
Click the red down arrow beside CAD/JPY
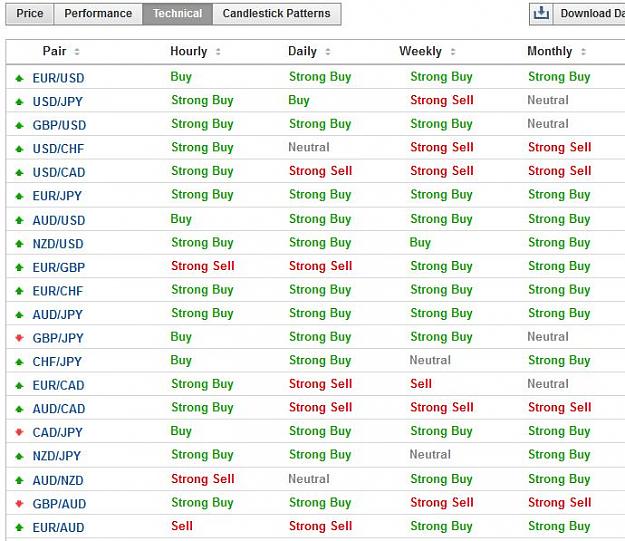tap(19, 432)
